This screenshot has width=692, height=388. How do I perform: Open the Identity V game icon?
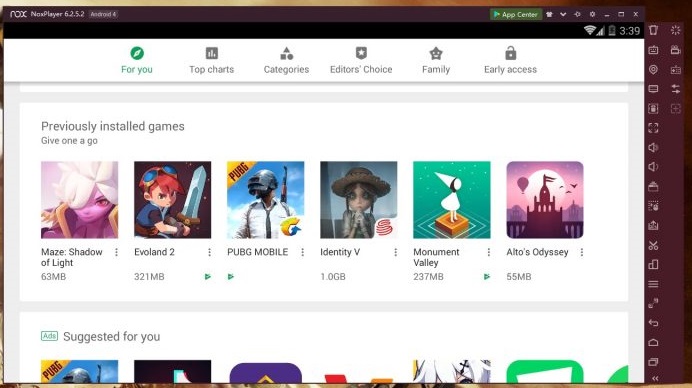tap(359, 200)
